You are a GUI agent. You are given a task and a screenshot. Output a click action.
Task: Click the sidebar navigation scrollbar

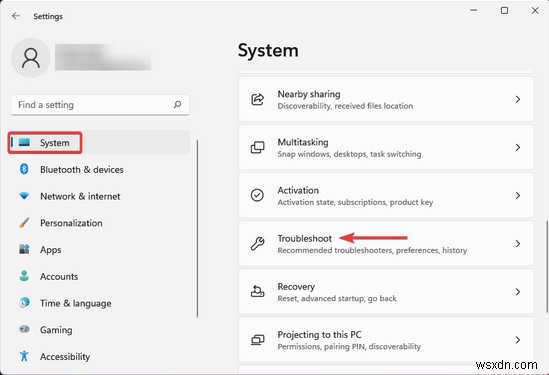coord(197,228)
